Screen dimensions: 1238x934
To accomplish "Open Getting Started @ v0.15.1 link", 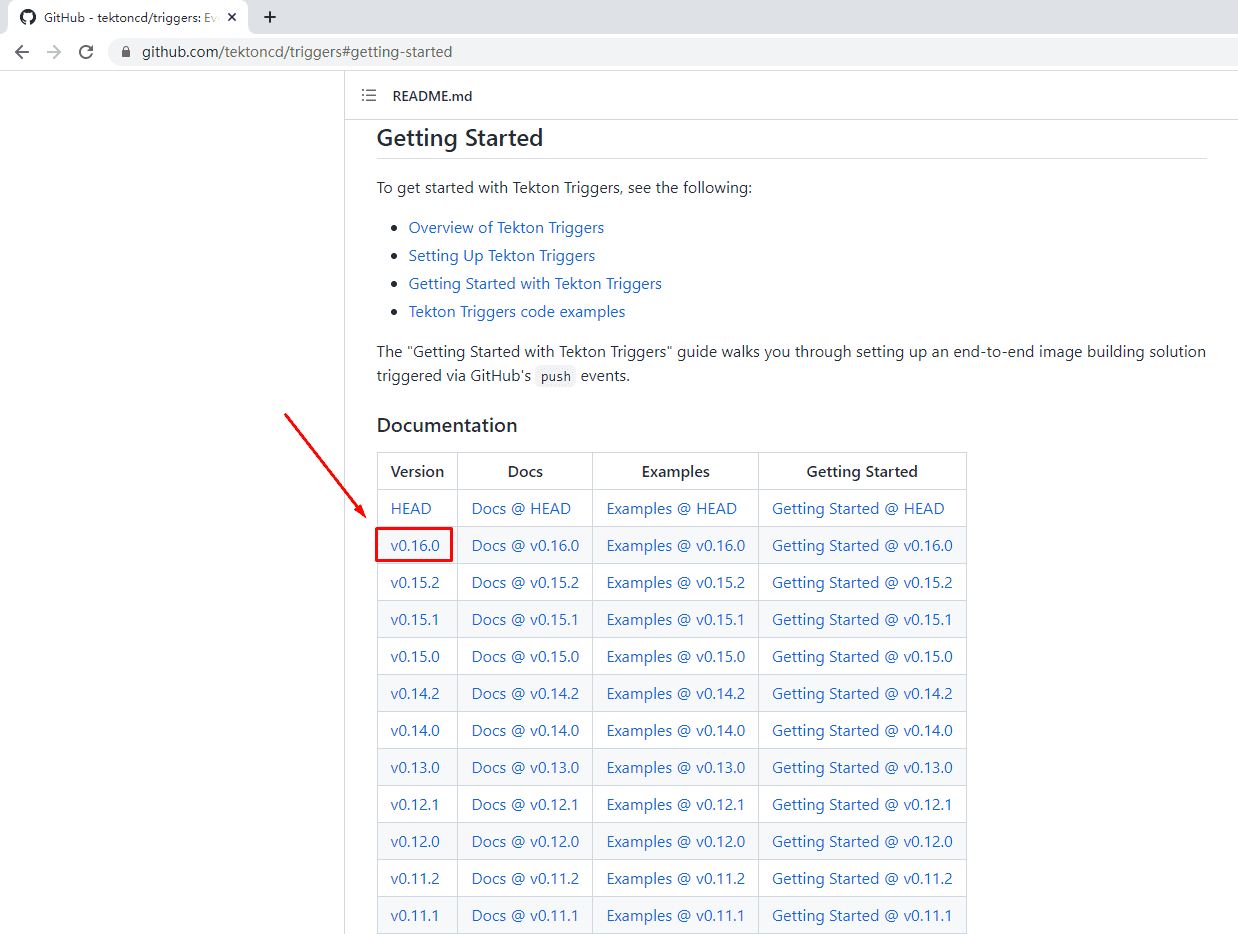I will click(x=862, y=620).
